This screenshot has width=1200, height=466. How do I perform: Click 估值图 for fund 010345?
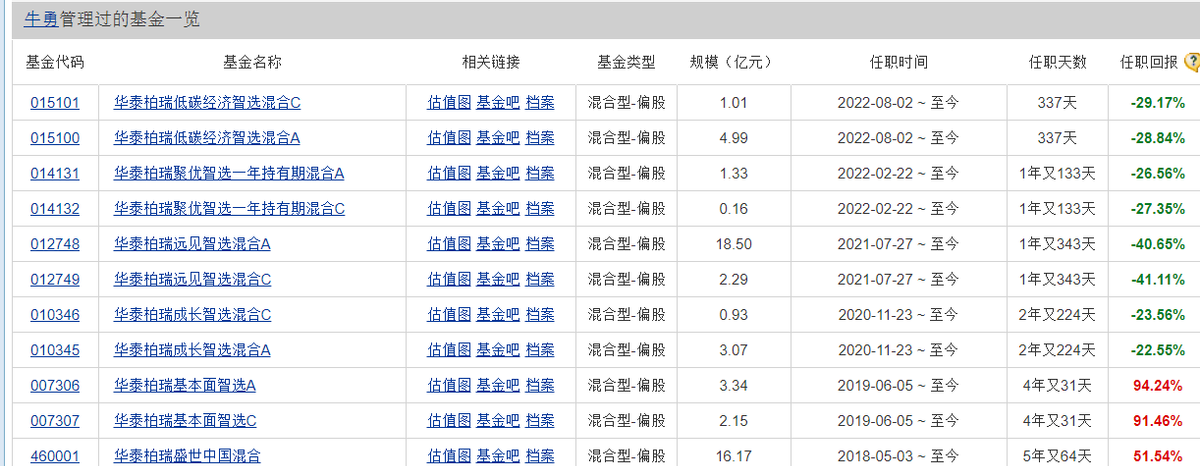[x=449, y=350]
